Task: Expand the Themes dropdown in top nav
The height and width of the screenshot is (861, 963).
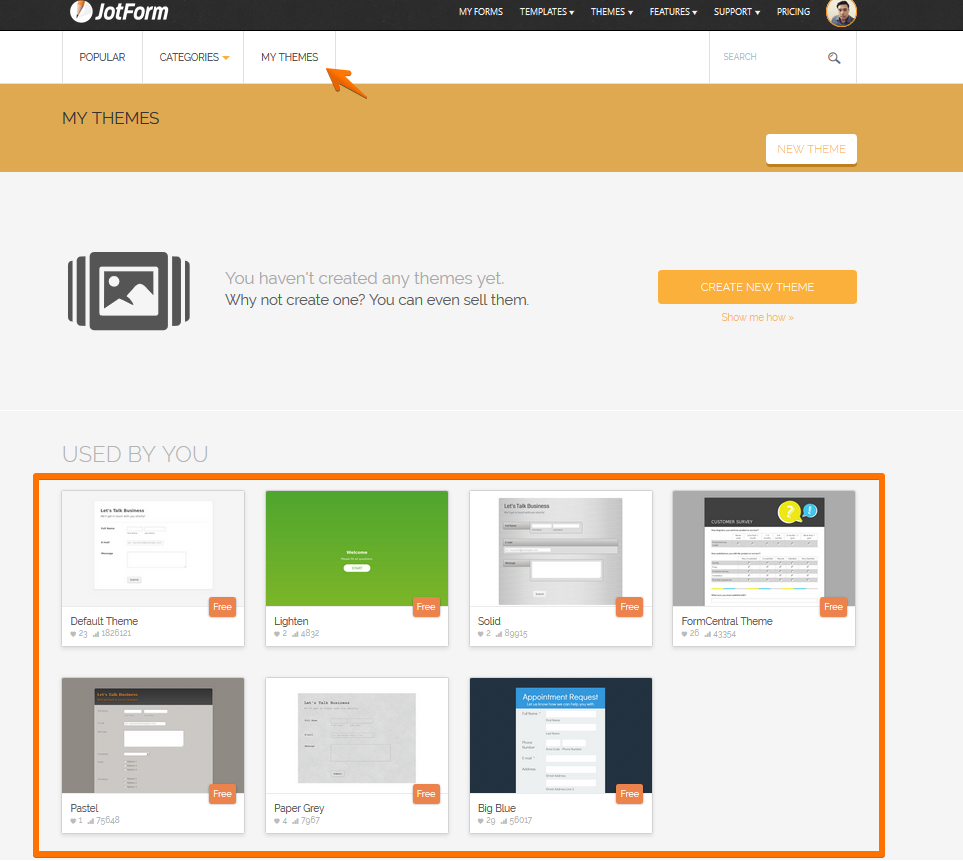Action: pos(612,12)
